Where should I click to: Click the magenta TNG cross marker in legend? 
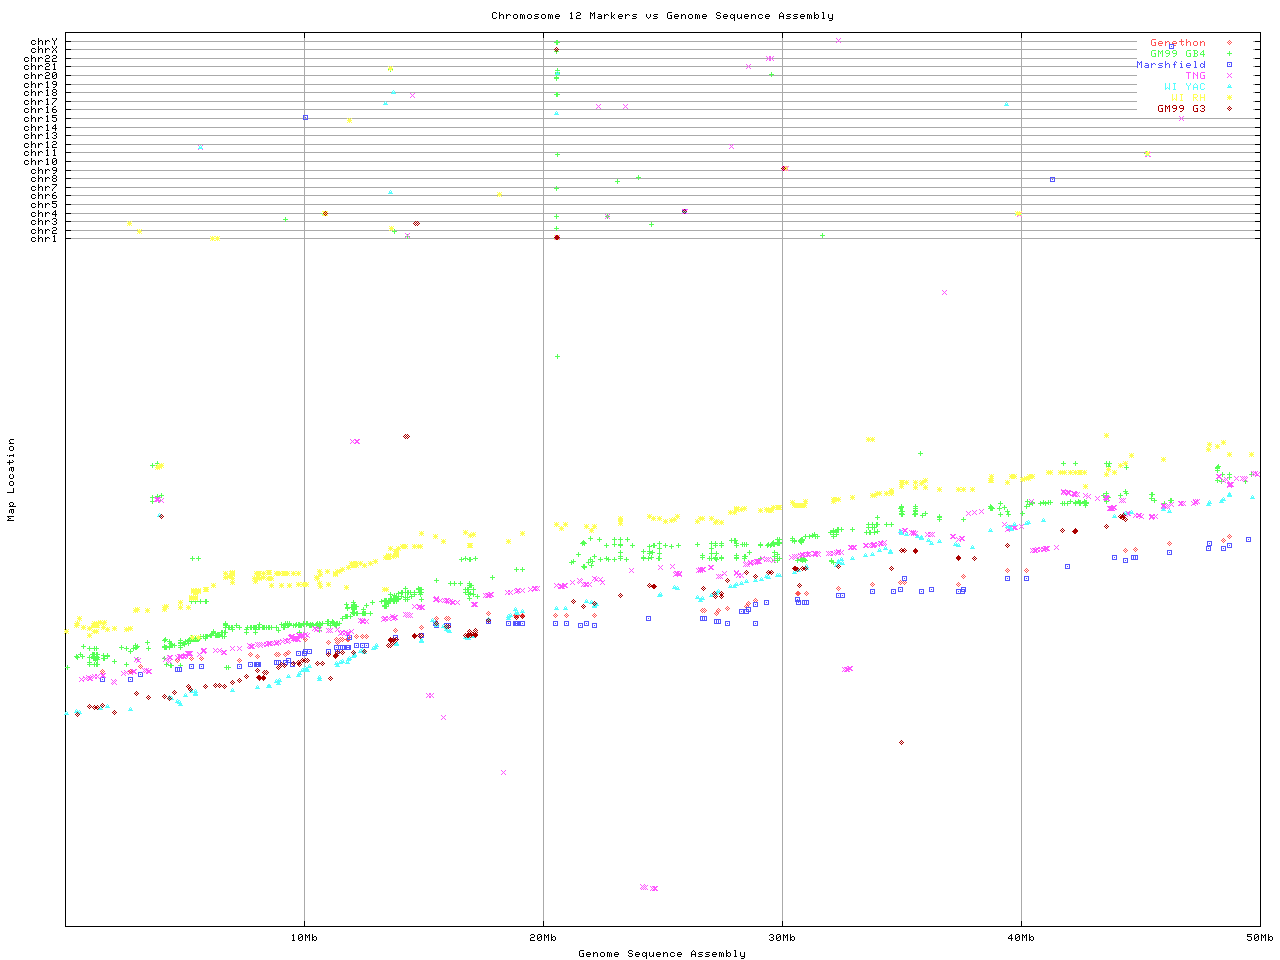click(x=1229, y=76)
